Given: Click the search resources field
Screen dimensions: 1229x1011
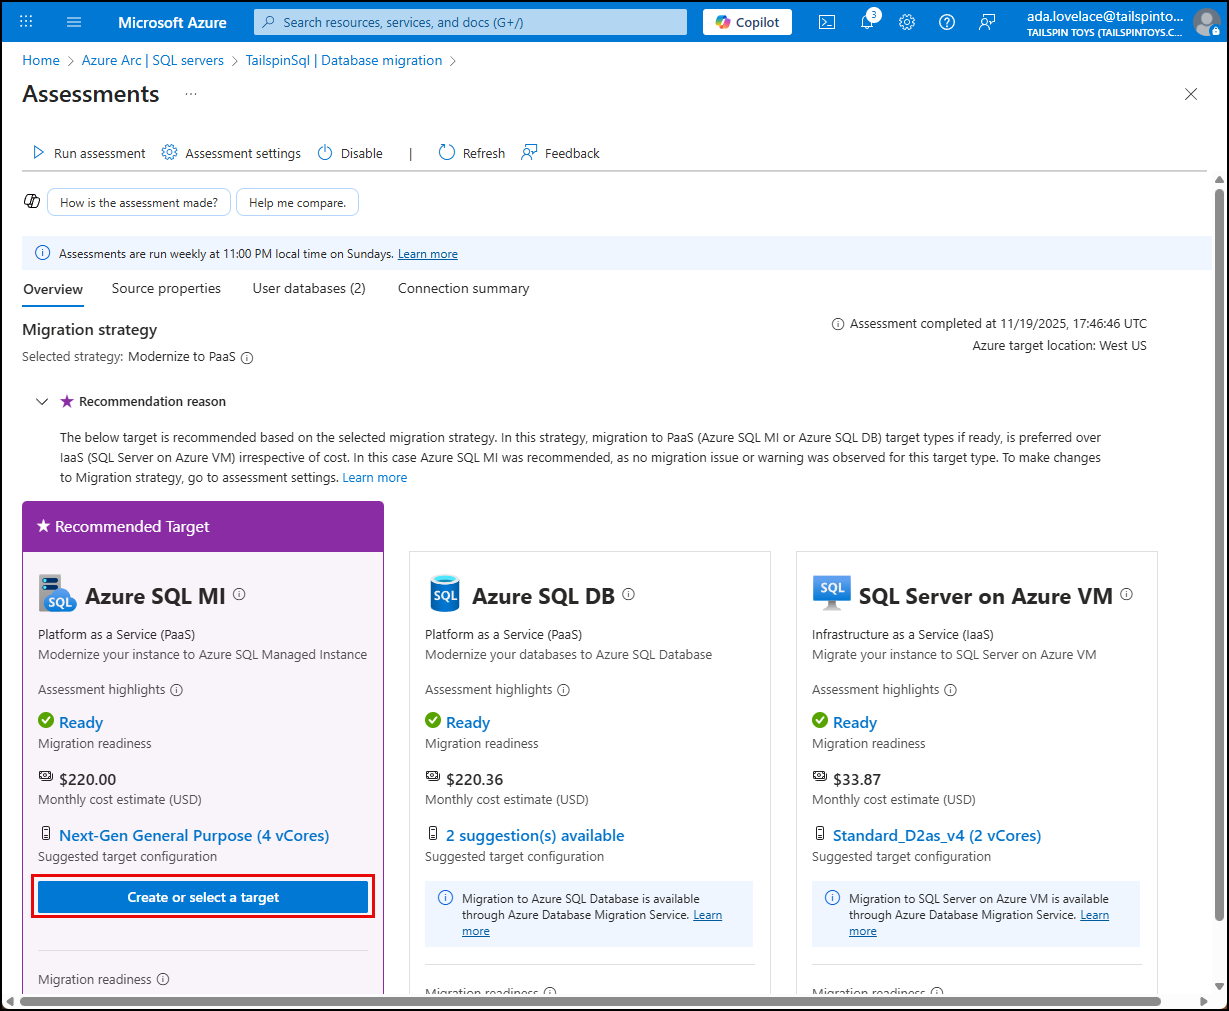Looking at the screenshot, I should (470, 21).
